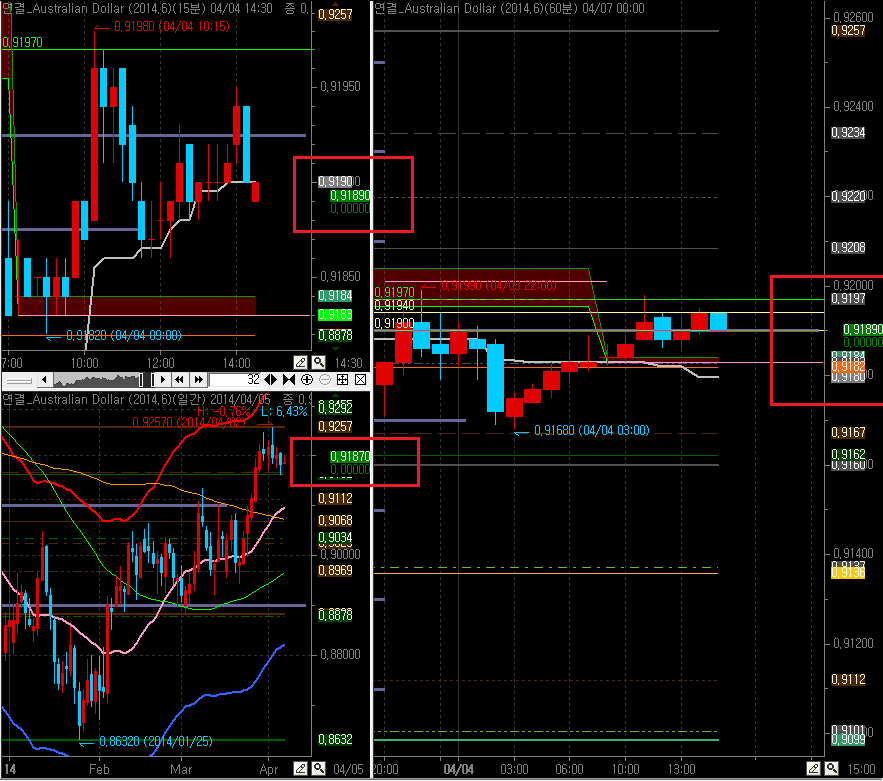Click the pencil drawing icon in 15-minute chart

pos(300,362)
